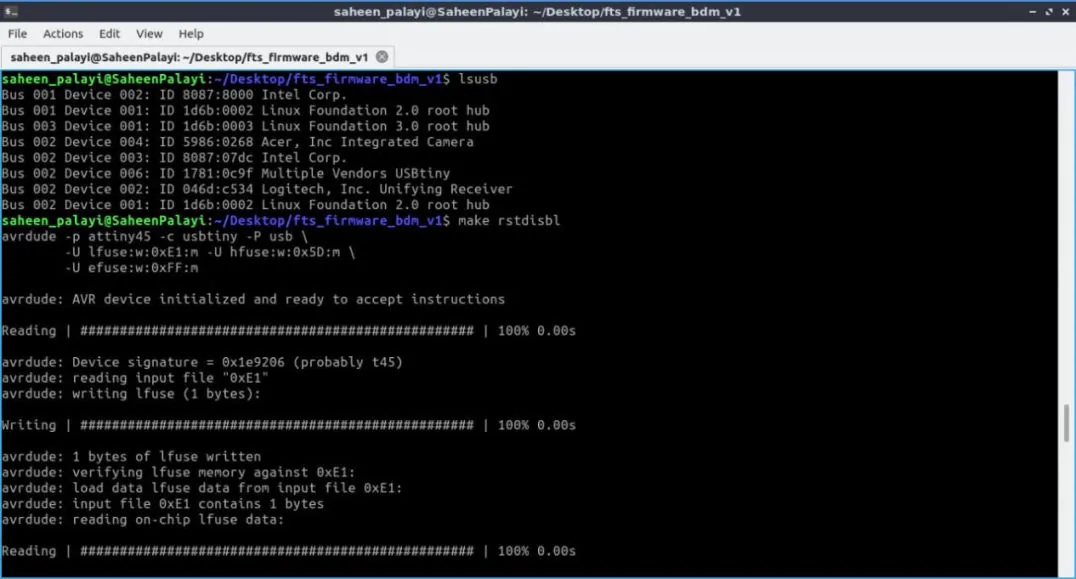Click 'input file 0xE1 contains 1 bytes' line
The image size is (1076, 579).
[163, 504]
